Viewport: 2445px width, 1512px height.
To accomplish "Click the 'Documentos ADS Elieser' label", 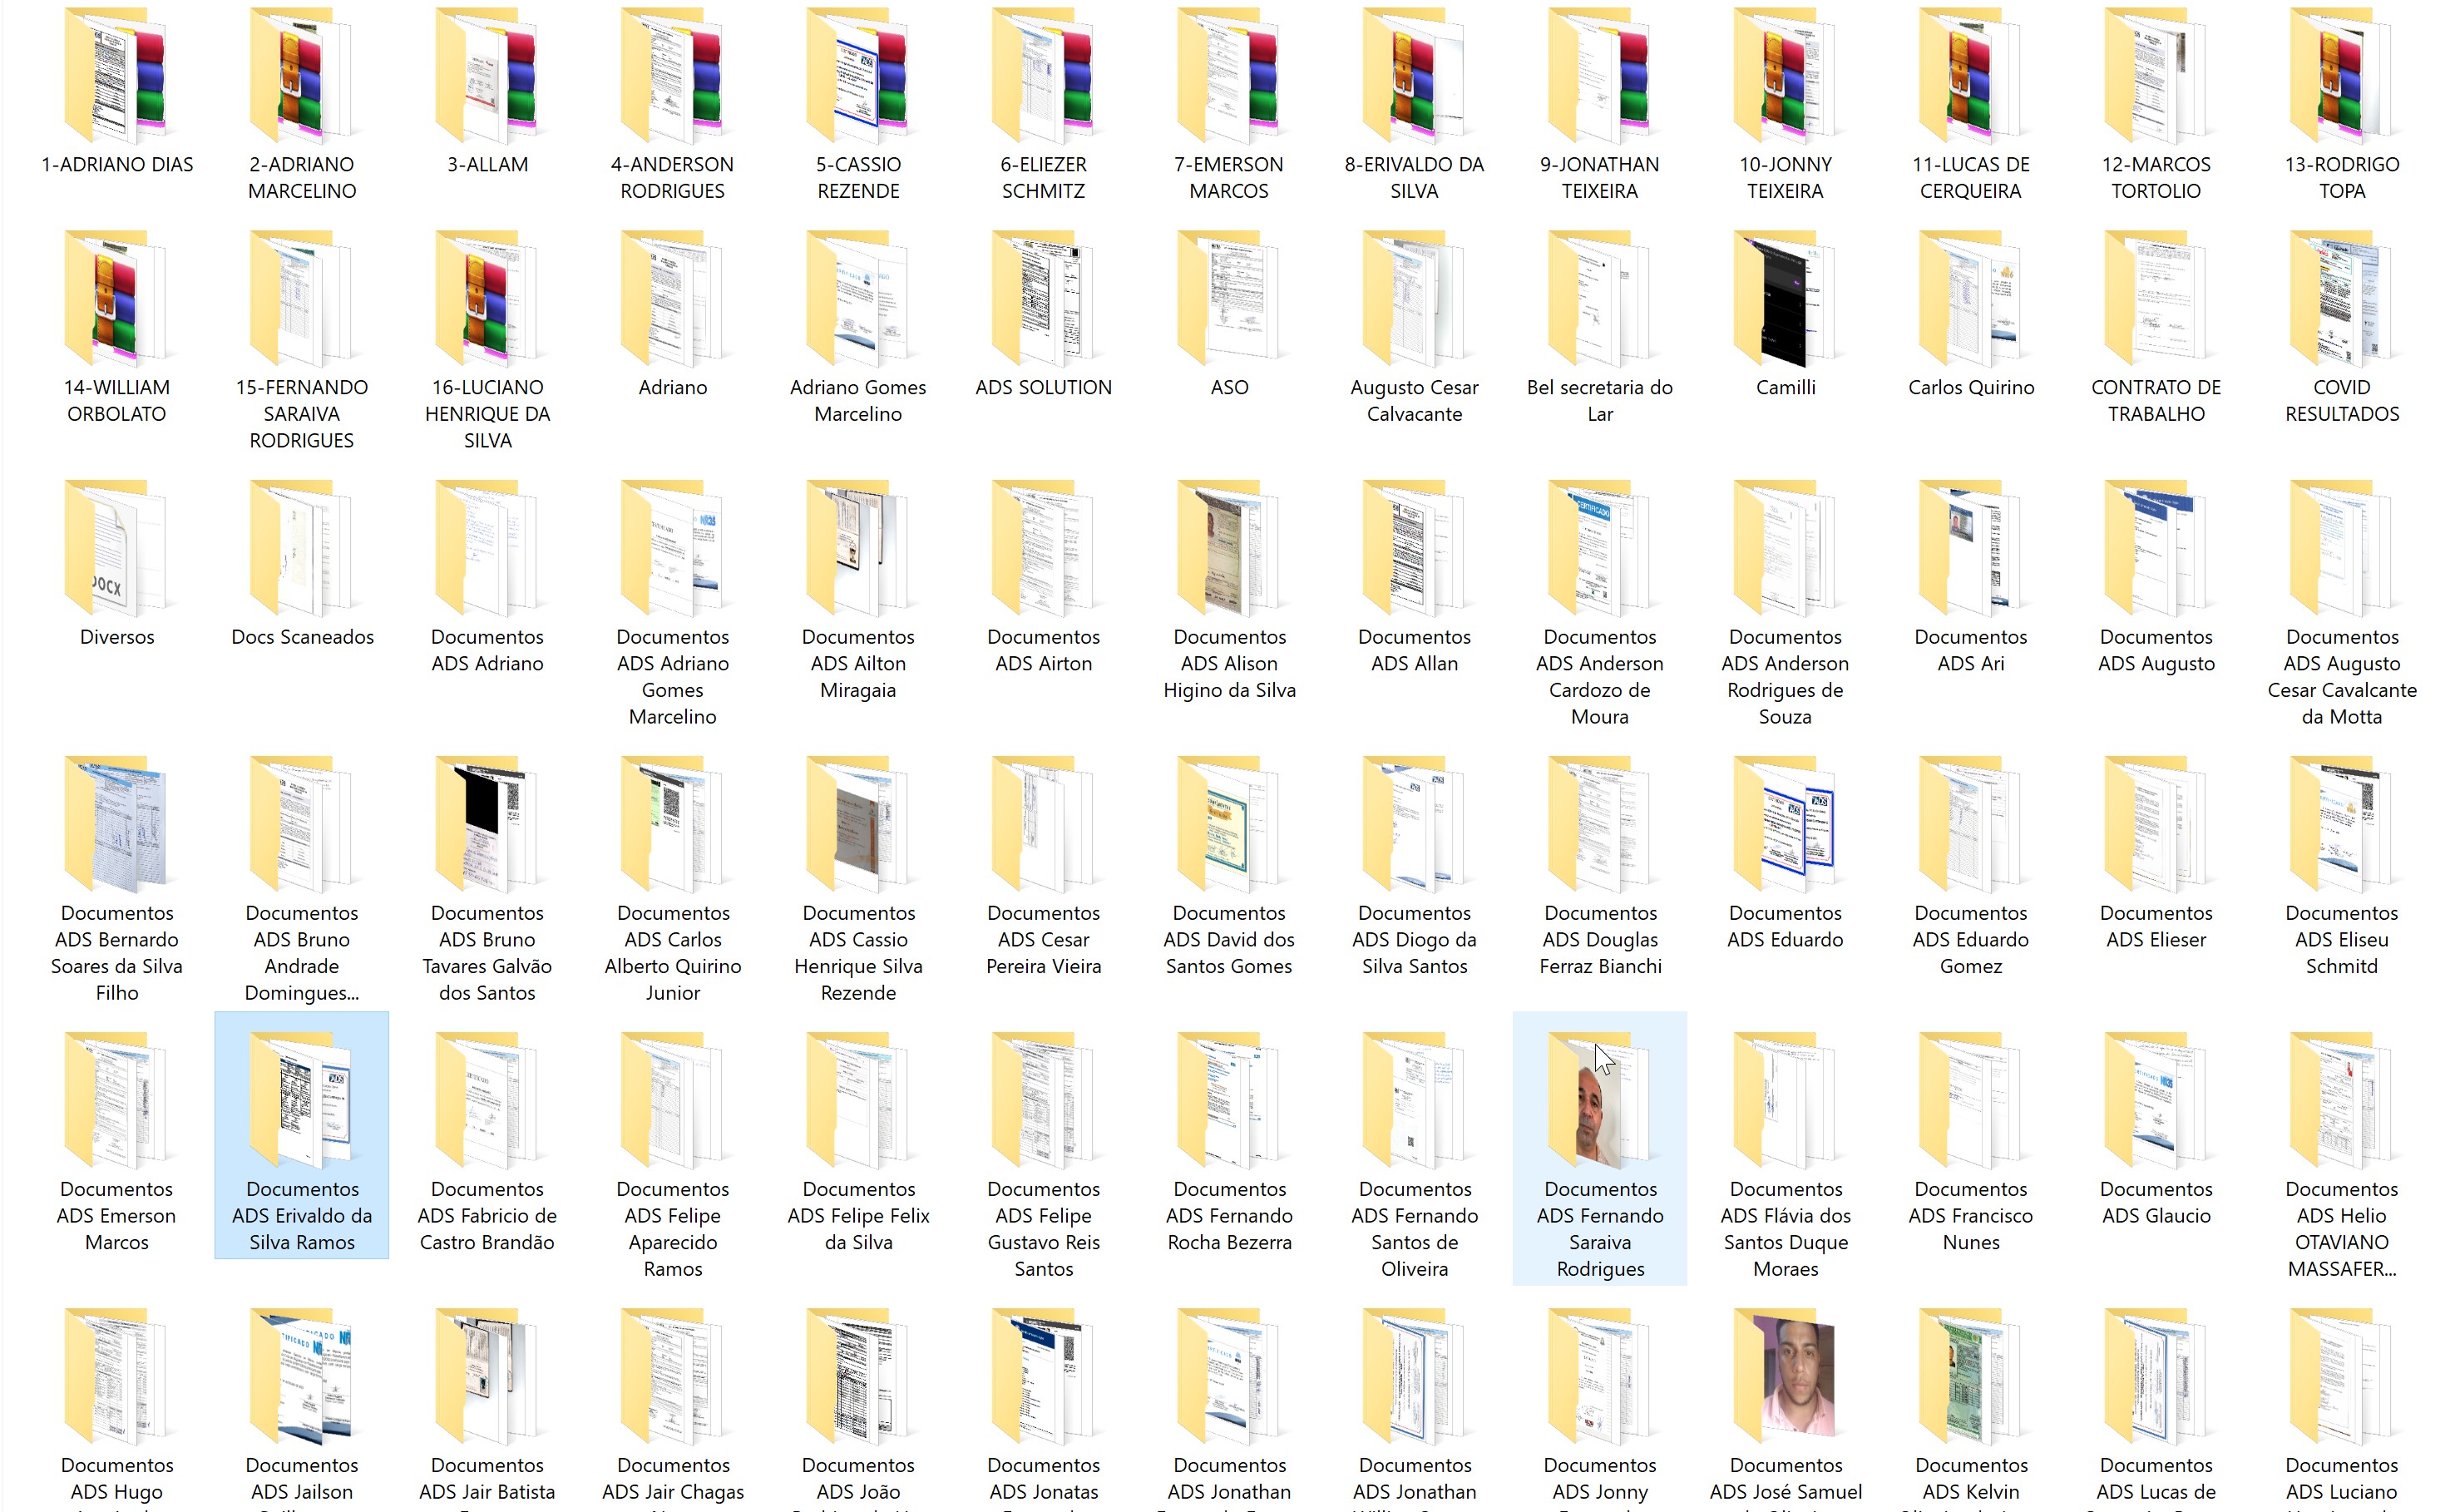I will [2157, 926].
